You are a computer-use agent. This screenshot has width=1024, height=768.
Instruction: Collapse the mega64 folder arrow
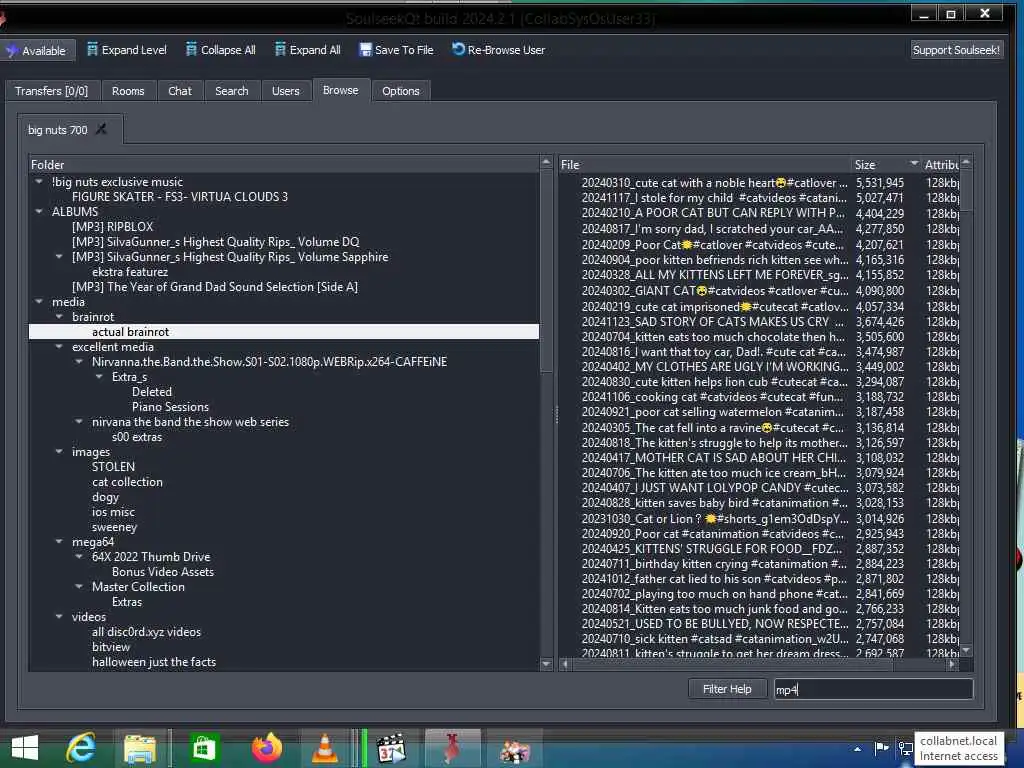point(59,542)
